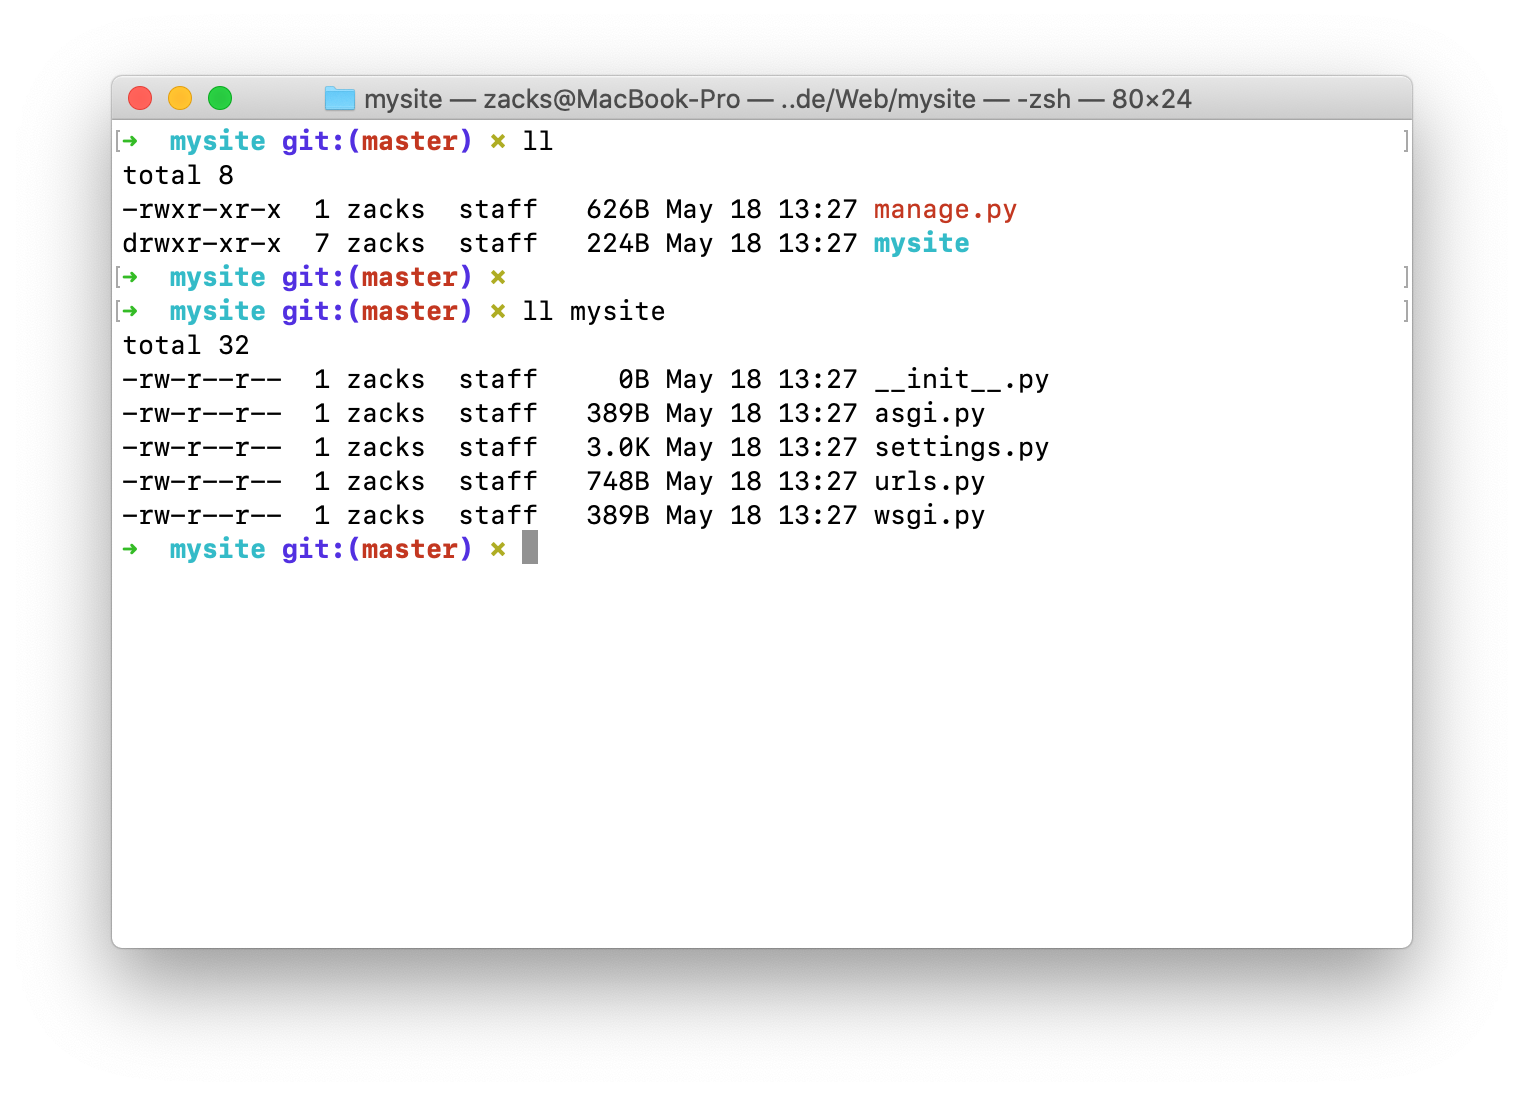Screen dimensions: 1524x1096
Task: Click the cursor block at the last prompt
Action: tap(530, 548)
